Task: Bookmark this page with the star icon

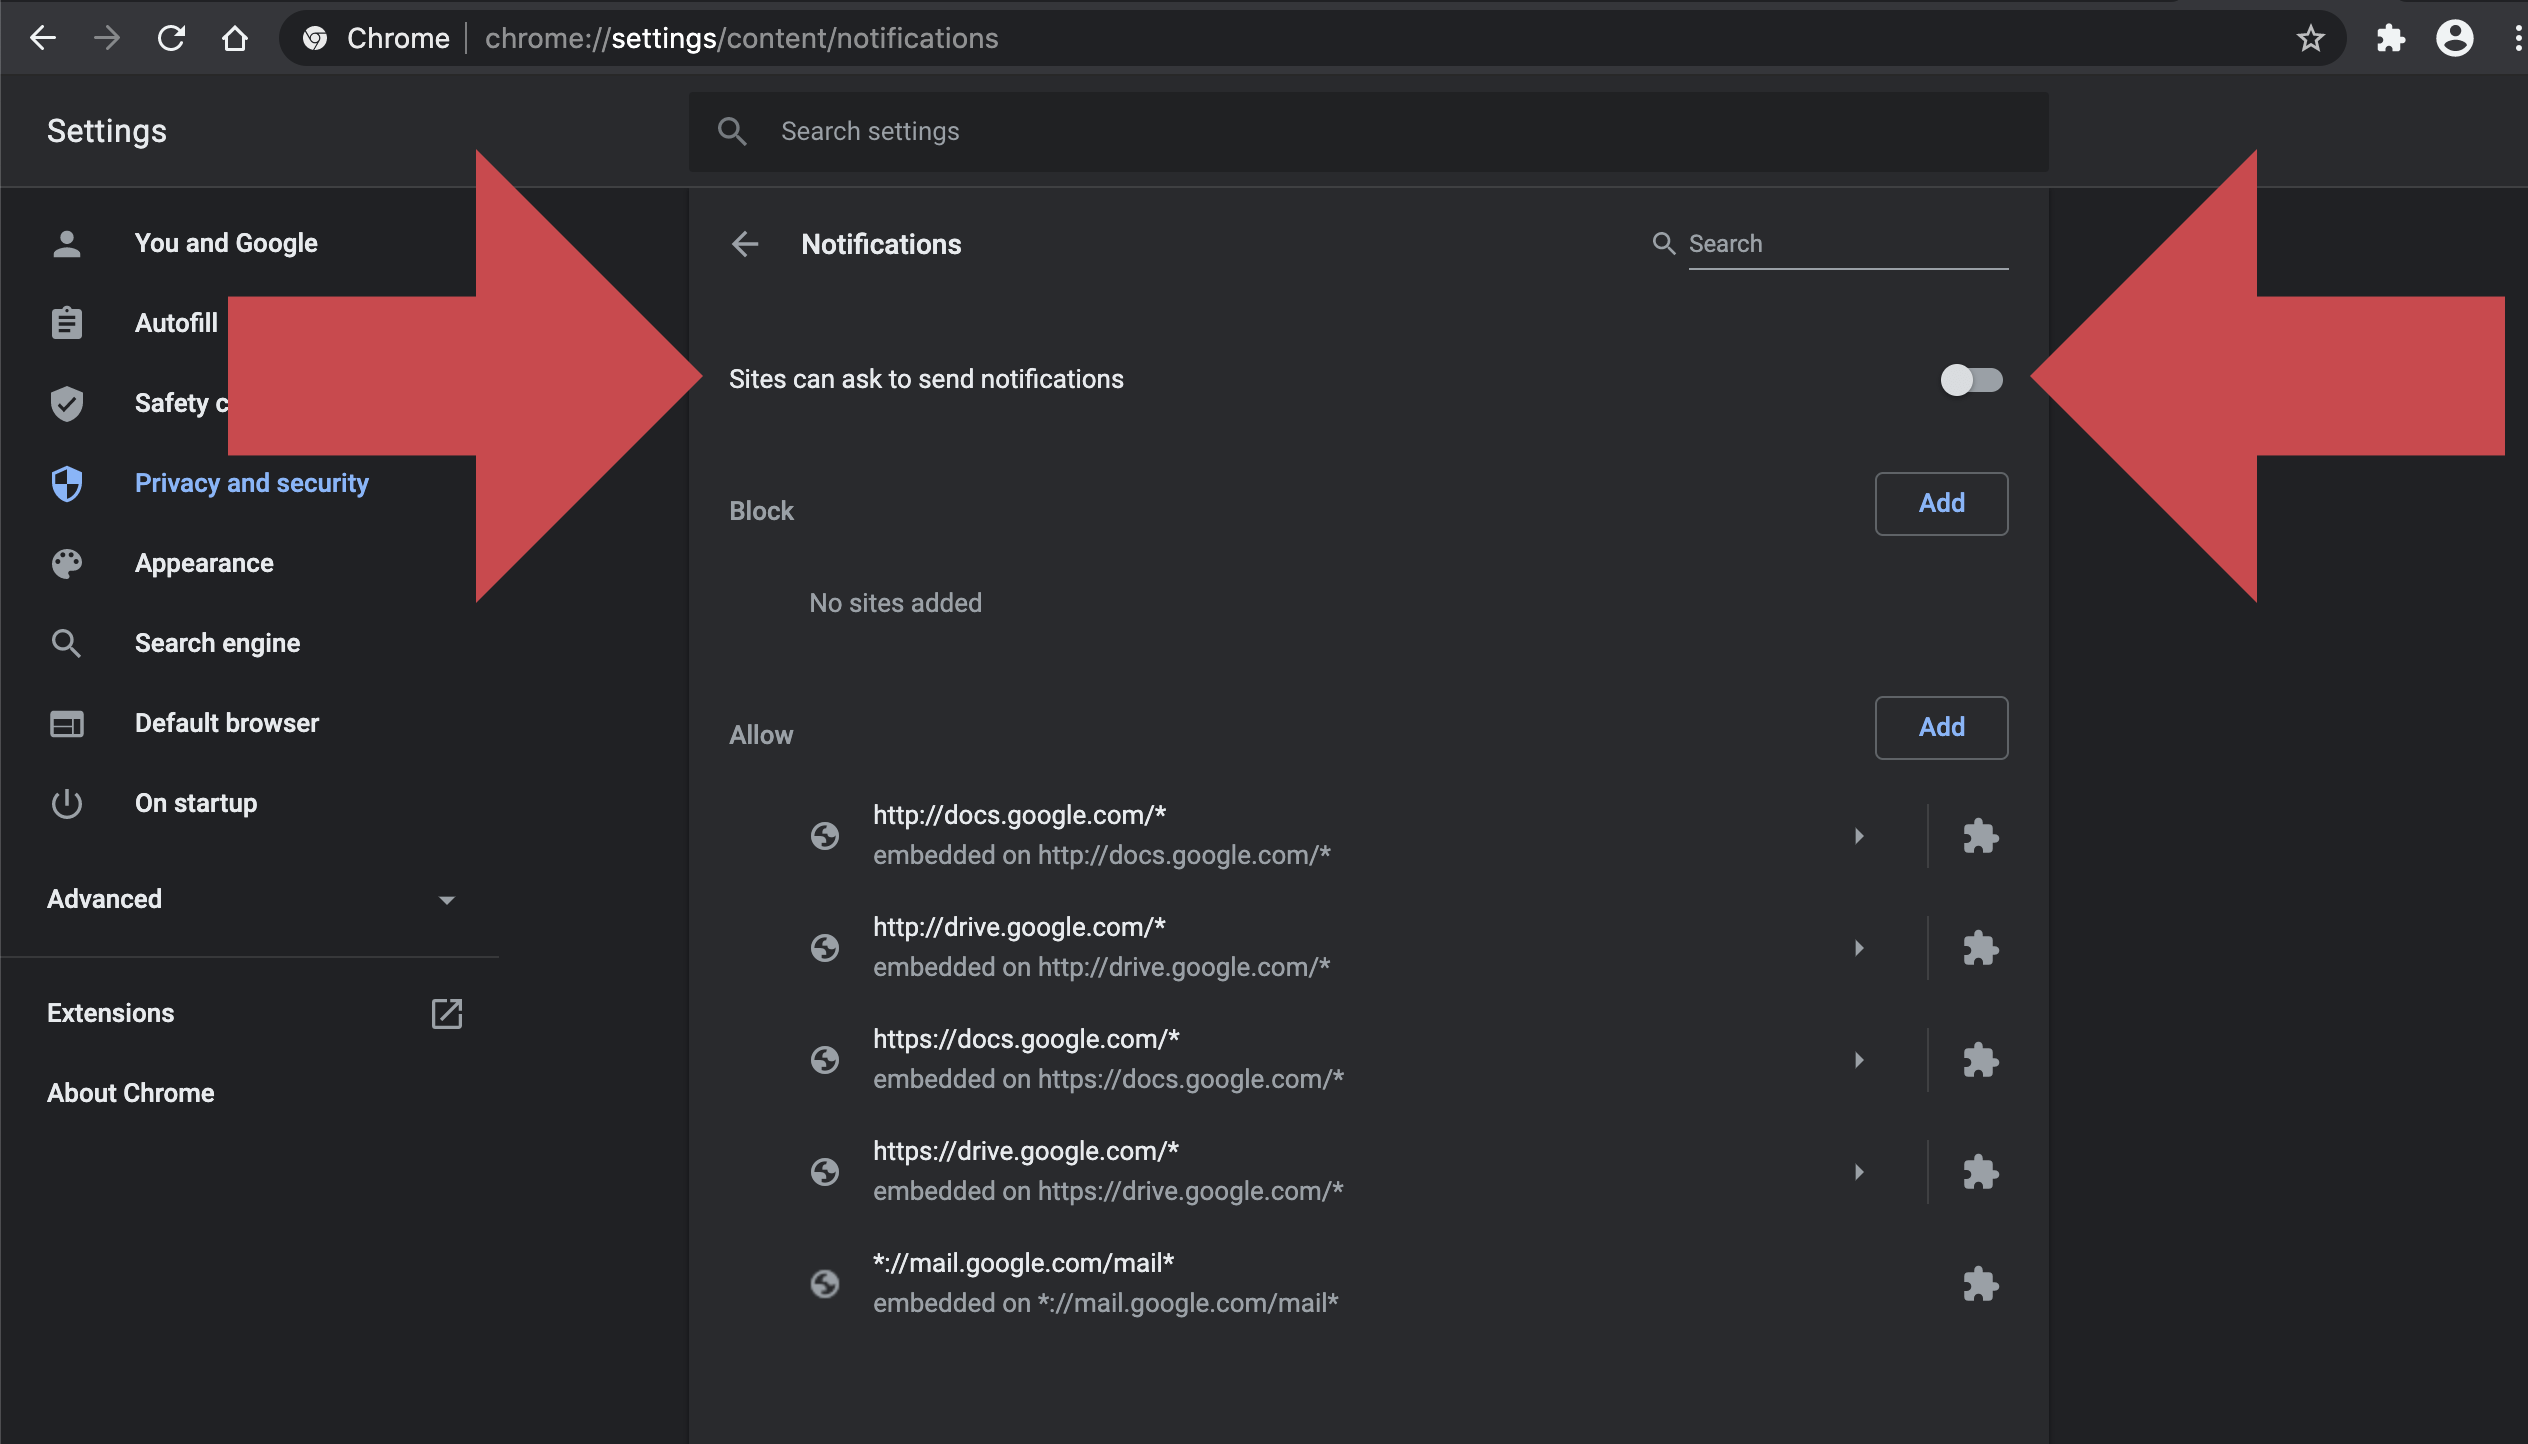Action: [2310, 38]
